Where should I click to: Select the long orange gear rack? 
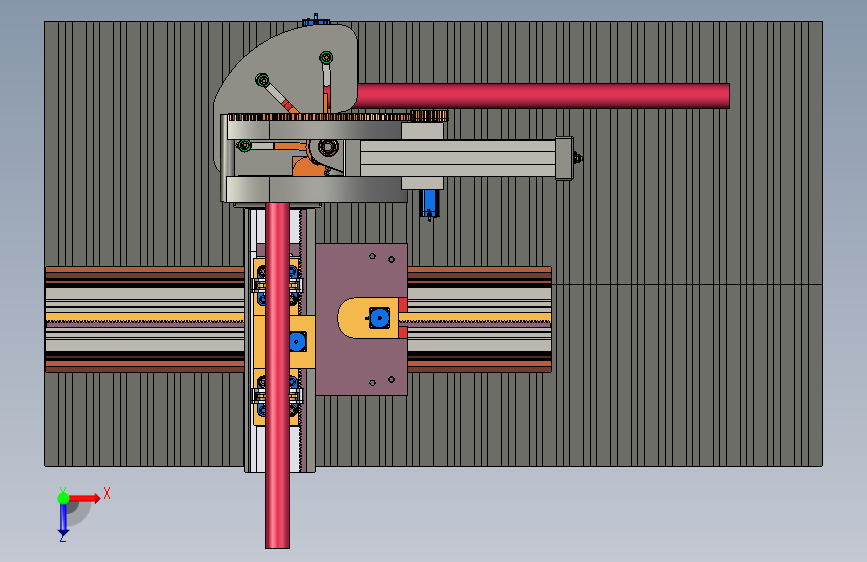321,117
